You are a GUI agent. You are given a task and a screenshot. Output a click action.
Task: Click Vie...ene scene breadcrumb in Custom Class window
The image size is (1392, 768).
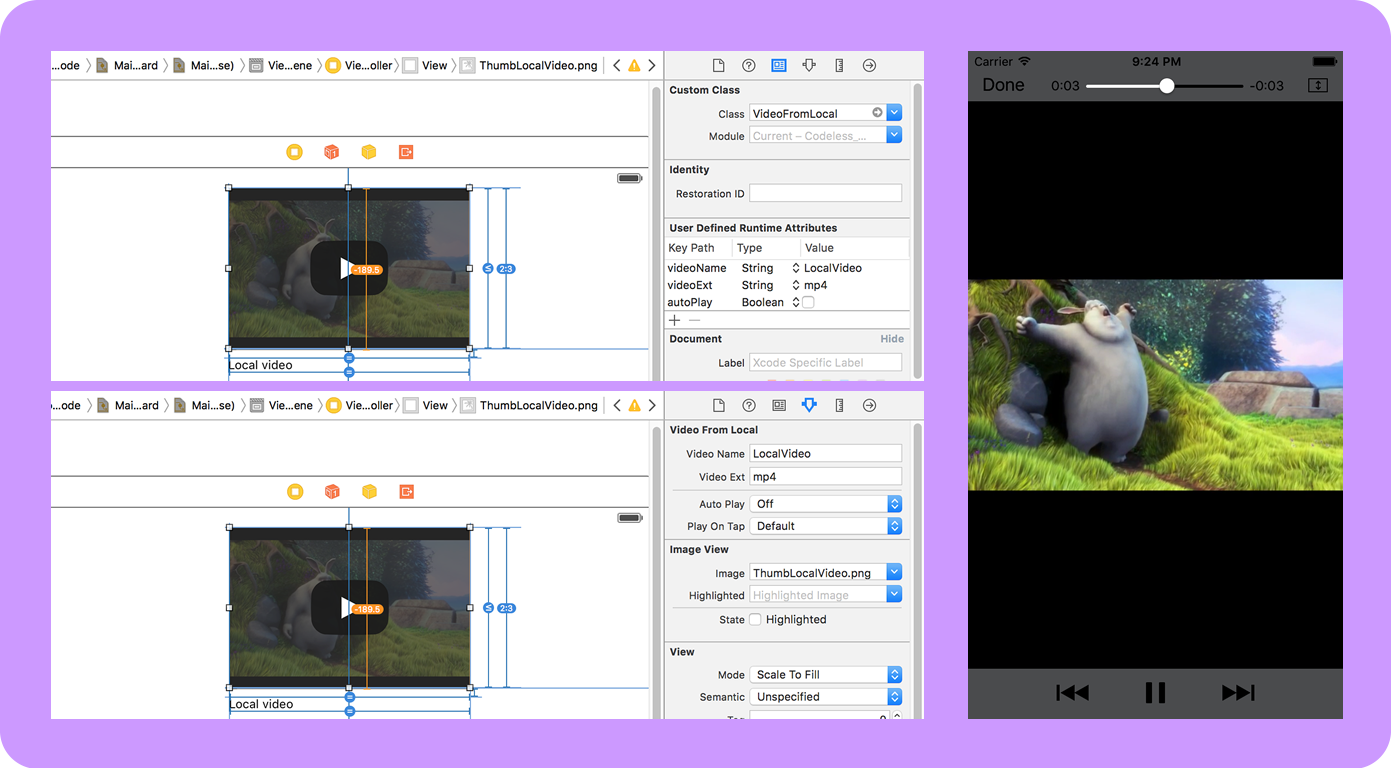(281, 65)
